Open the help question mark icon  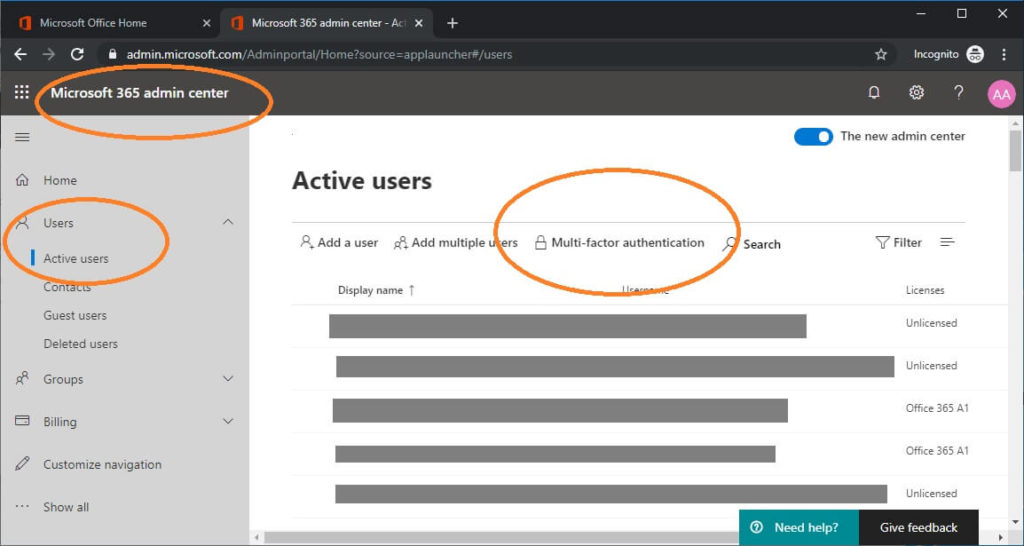[958, 93]
